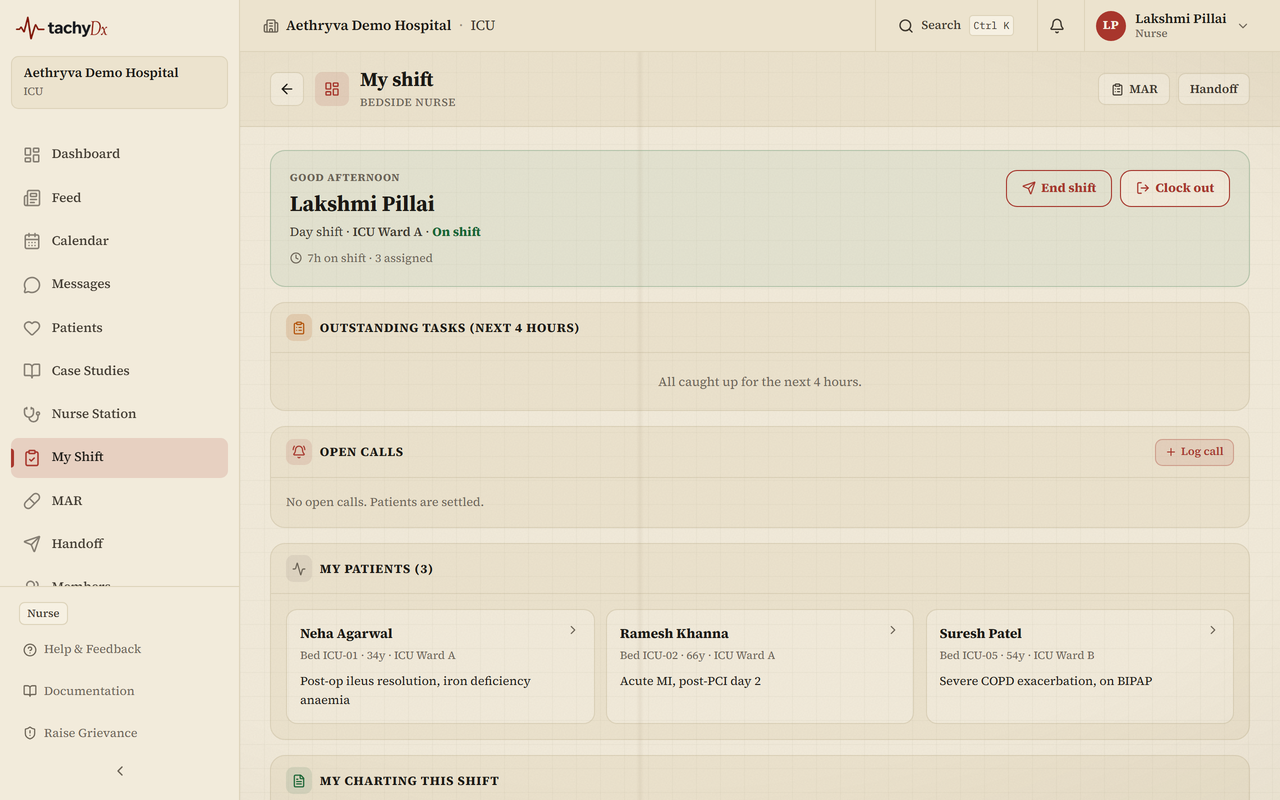Click the Messages chat bubble icon

tap(32, 284)
